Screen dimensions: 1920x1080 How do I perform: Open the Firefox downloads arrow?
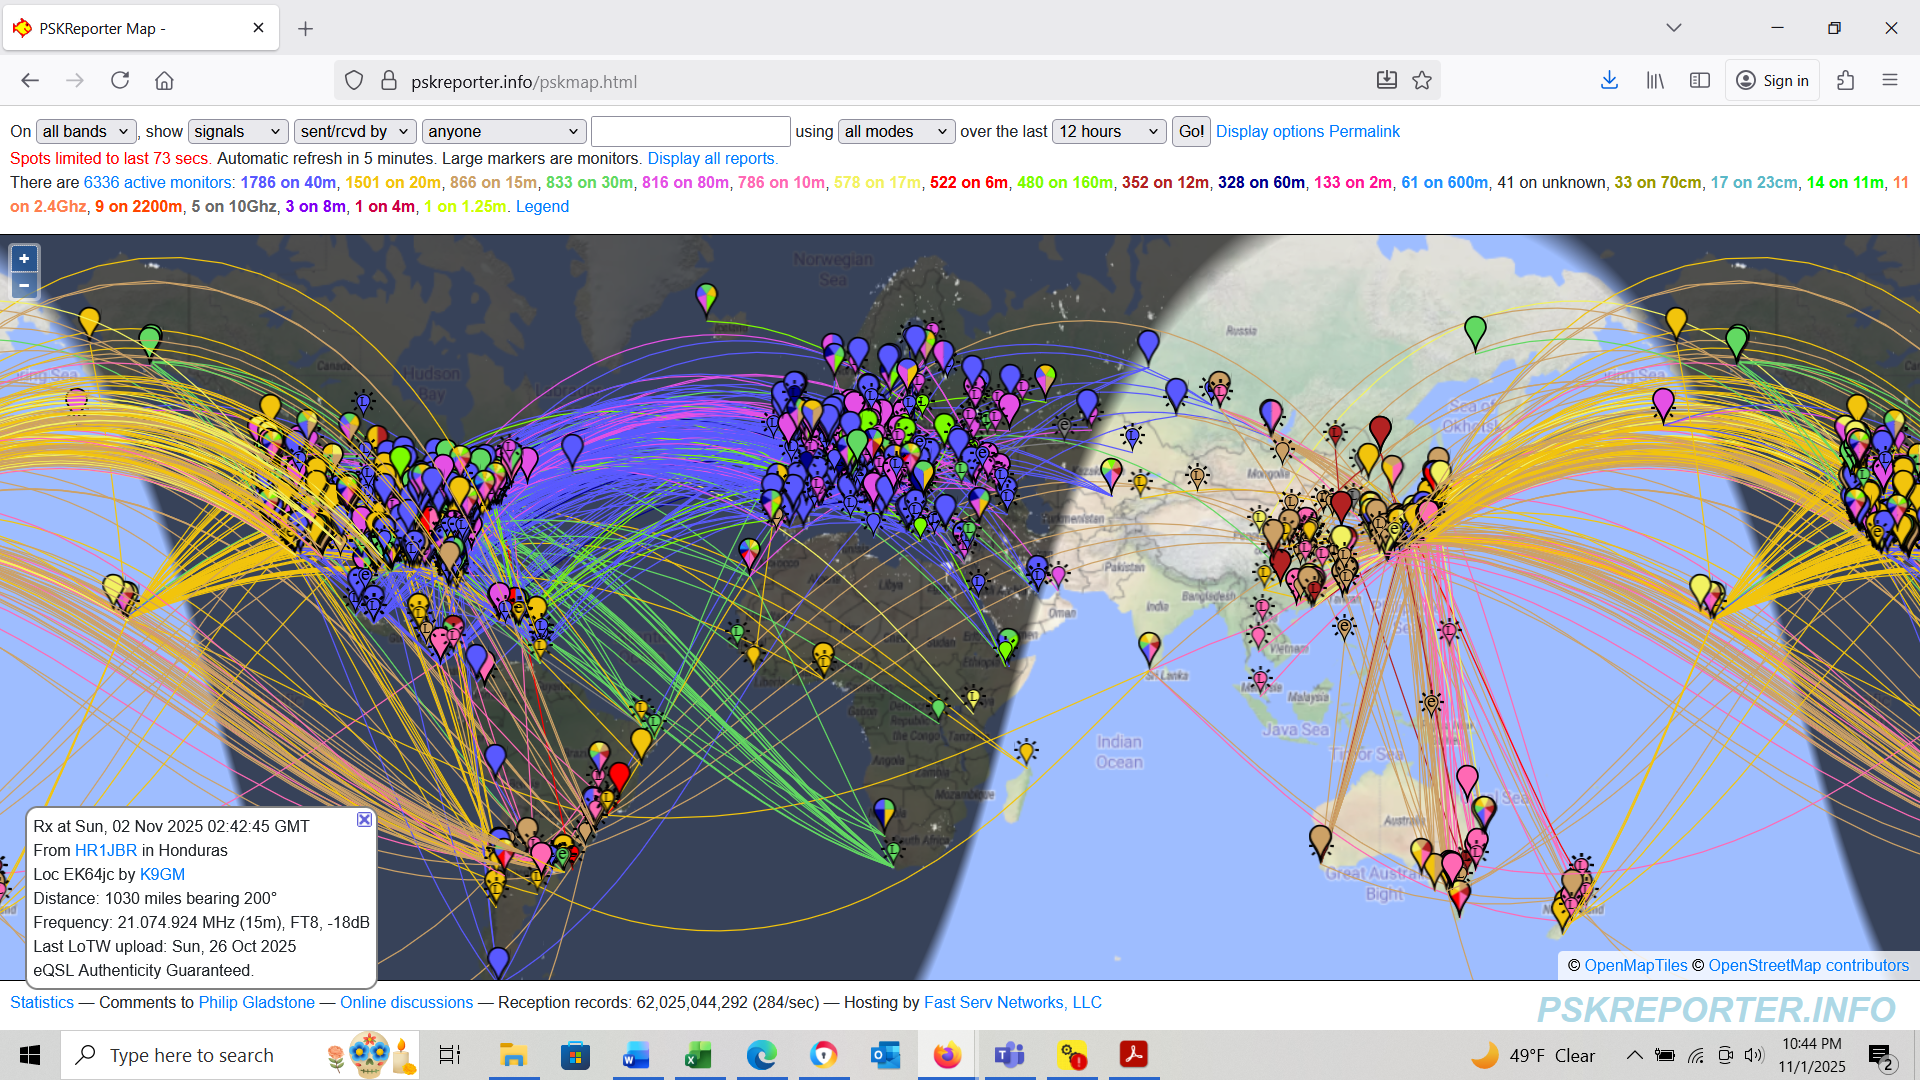(x=1609, y=81)
